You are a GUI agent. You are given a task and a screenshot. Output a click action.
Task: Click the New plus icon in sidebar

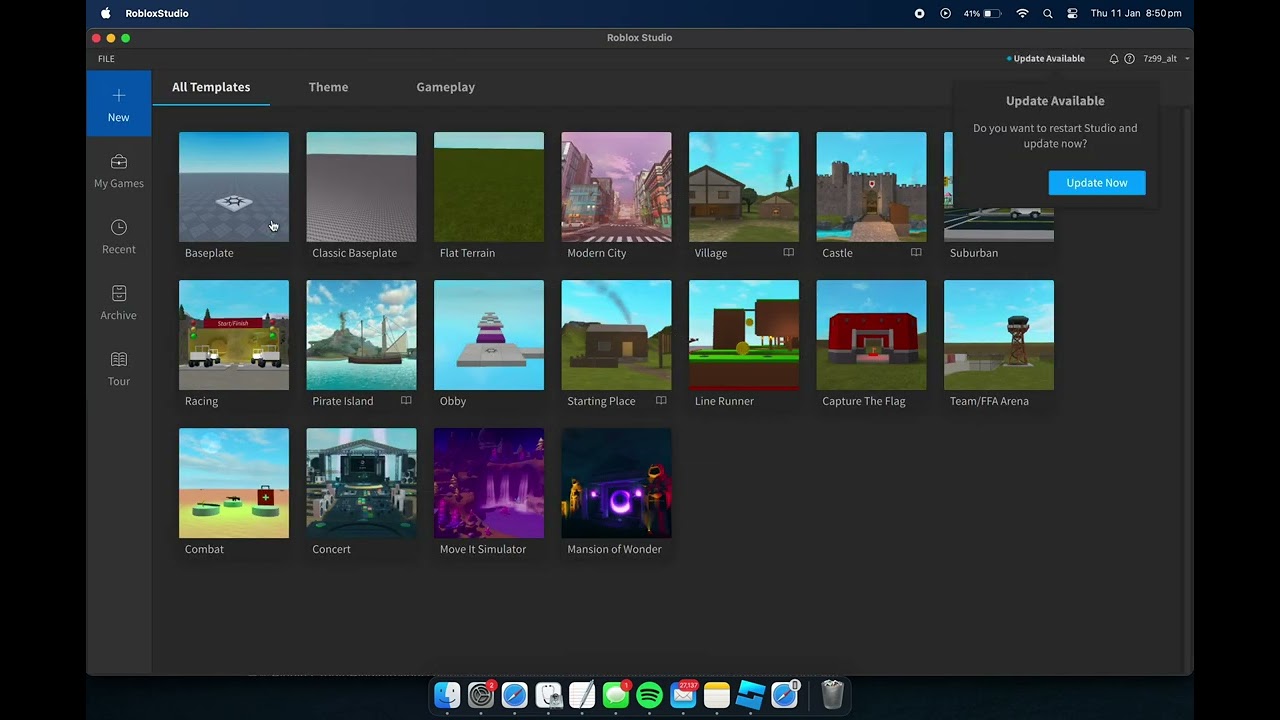pos(118,96)
